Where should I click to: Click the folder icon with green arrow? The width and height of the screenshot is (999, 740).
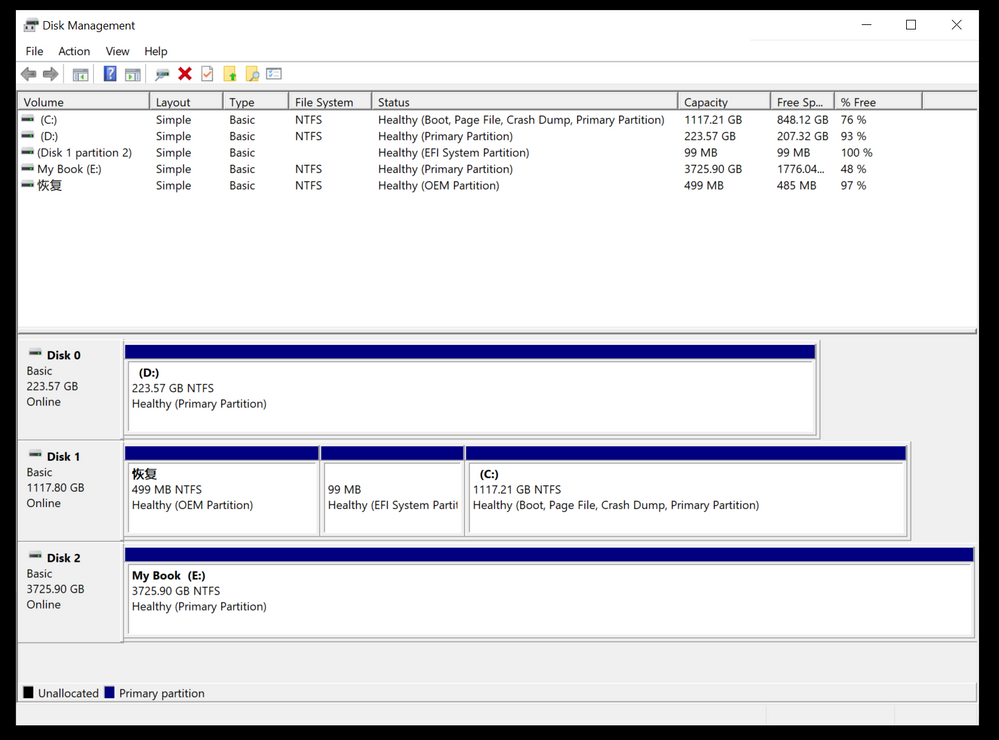[230, 74]
